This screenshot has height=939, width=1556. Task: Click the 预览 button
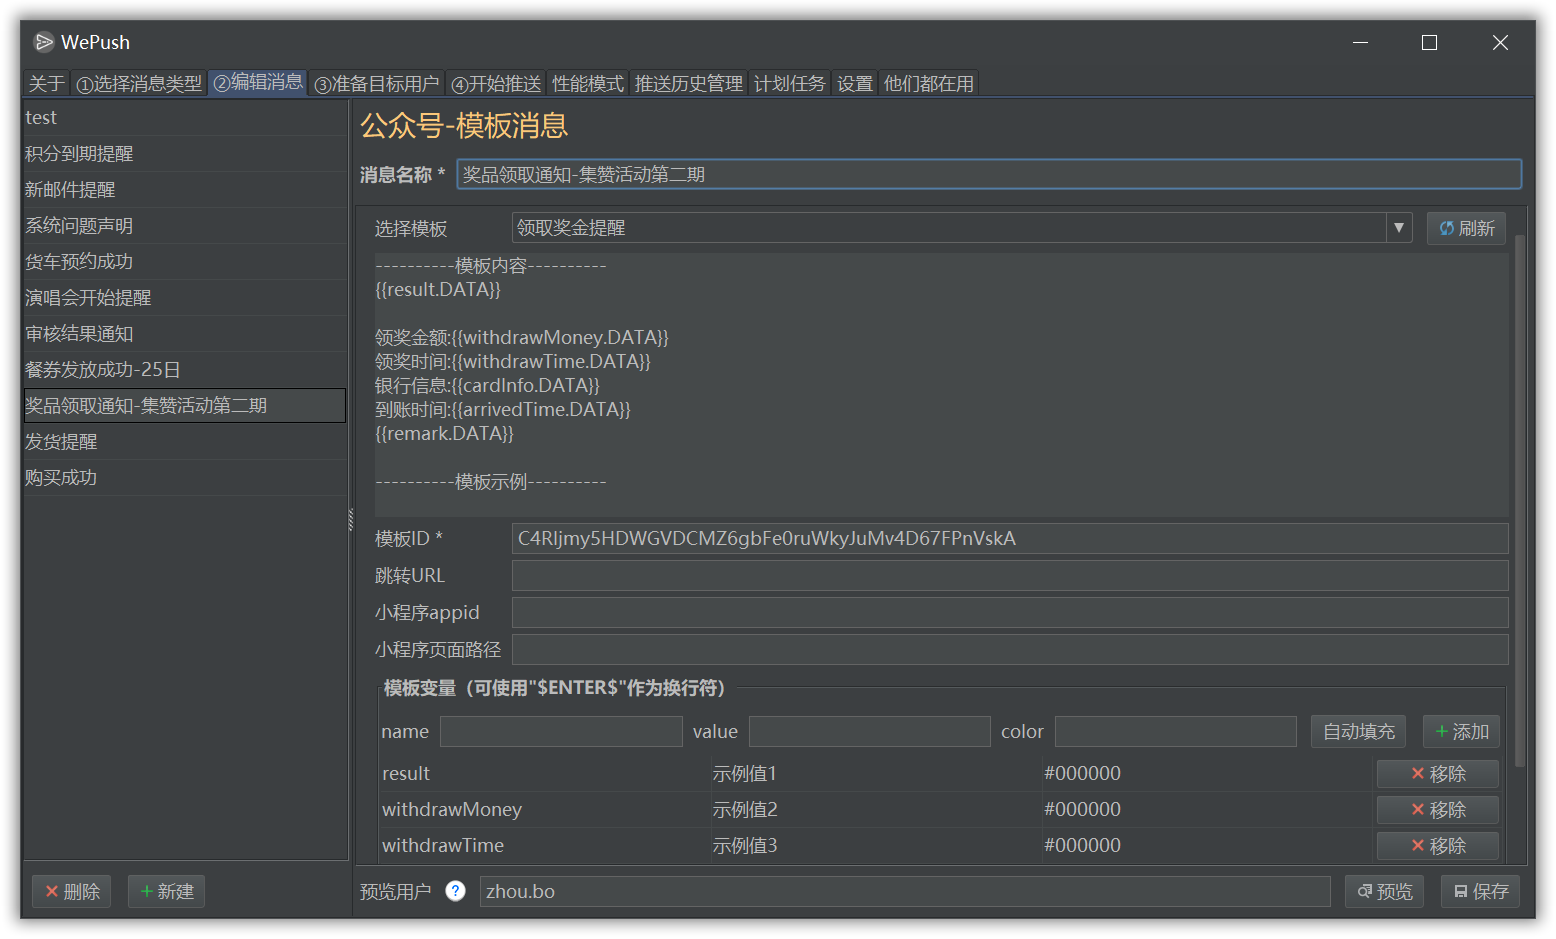(x=1385, y=891)
